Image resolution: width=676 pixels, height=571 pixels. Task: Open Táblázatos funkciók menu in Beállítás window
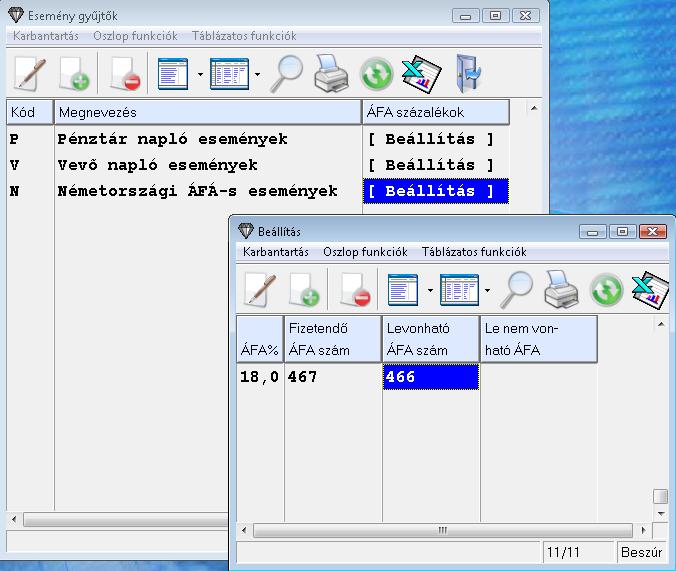tap(473, 252)
